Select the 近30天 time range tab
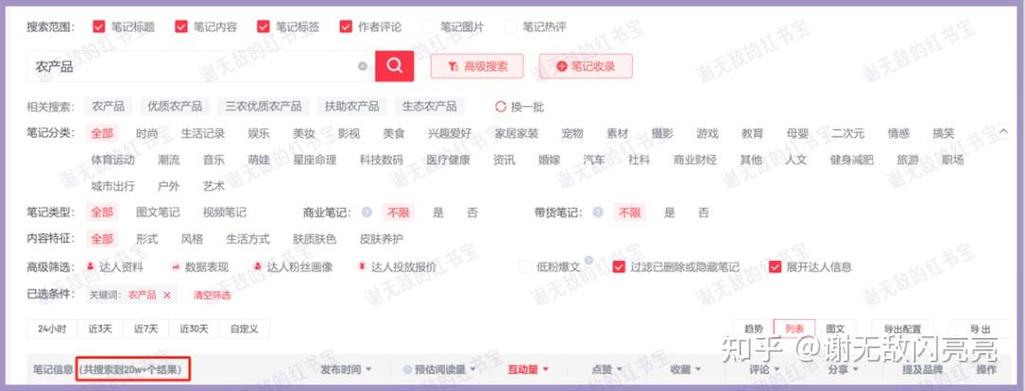 click(x=194, y=329)
